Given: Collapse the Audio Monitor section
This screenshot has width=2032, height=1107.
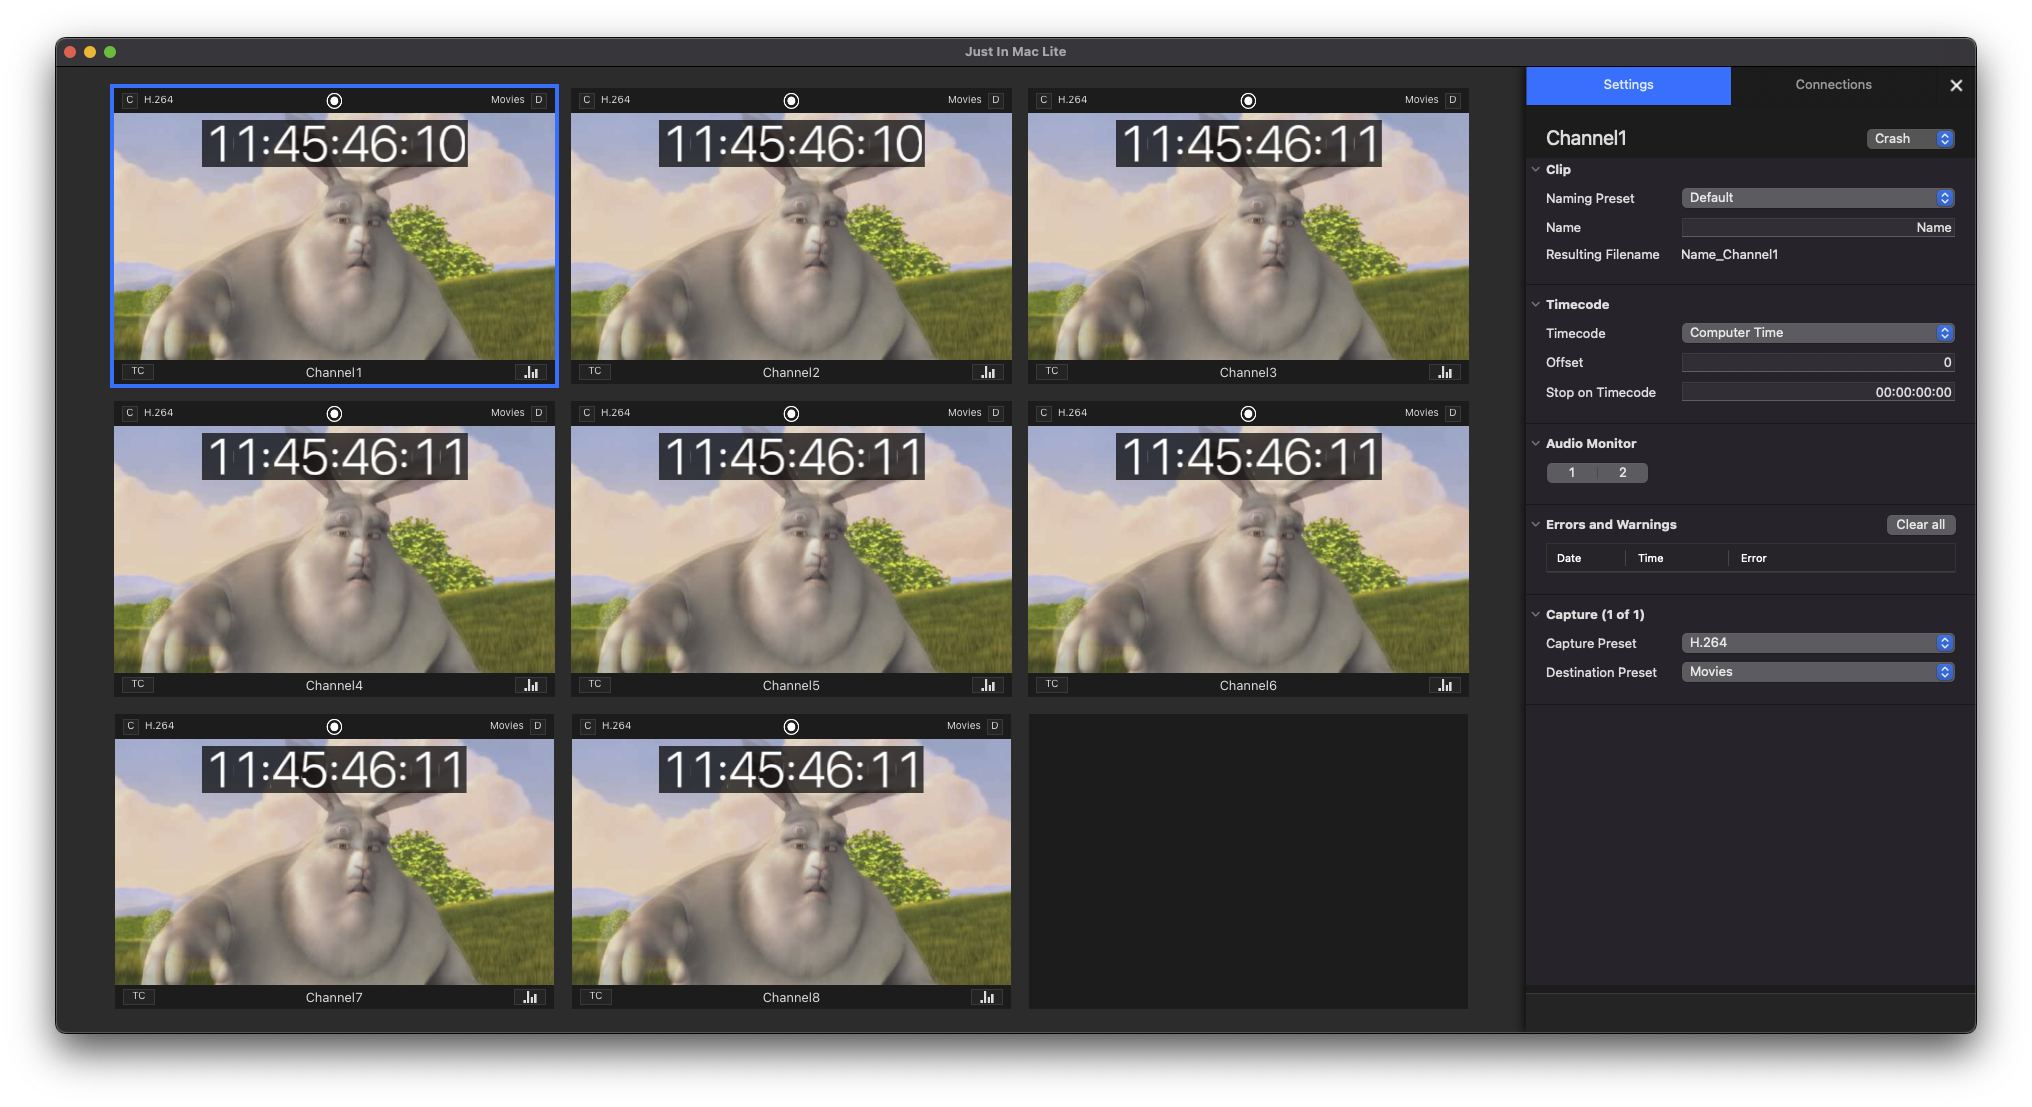Looking at the screenshot, I should 1536,444.
